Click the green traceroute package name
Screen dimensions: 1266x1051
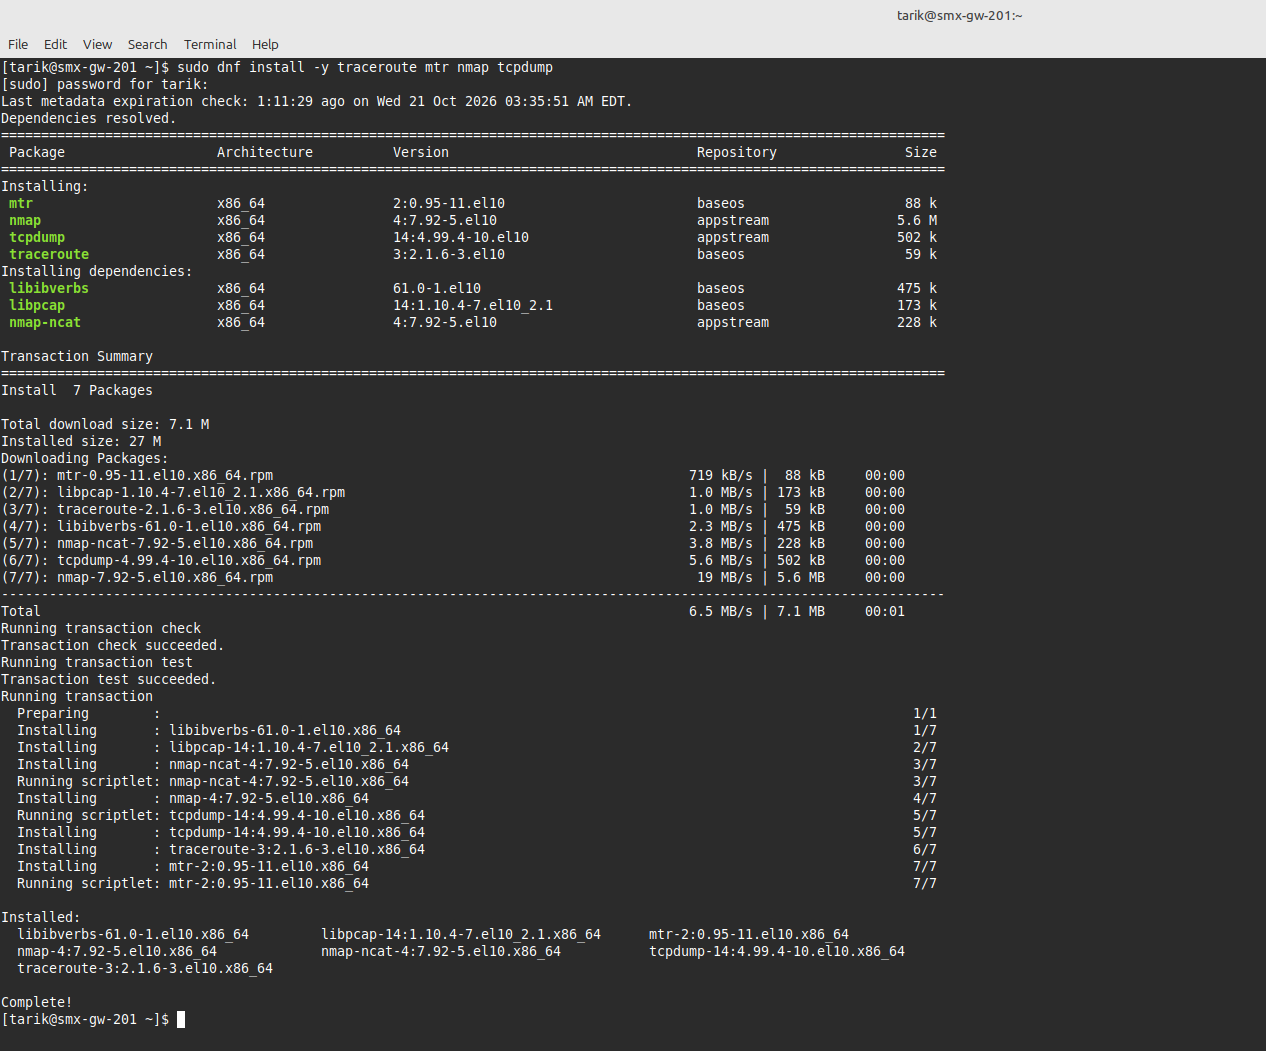pos(49,254)
